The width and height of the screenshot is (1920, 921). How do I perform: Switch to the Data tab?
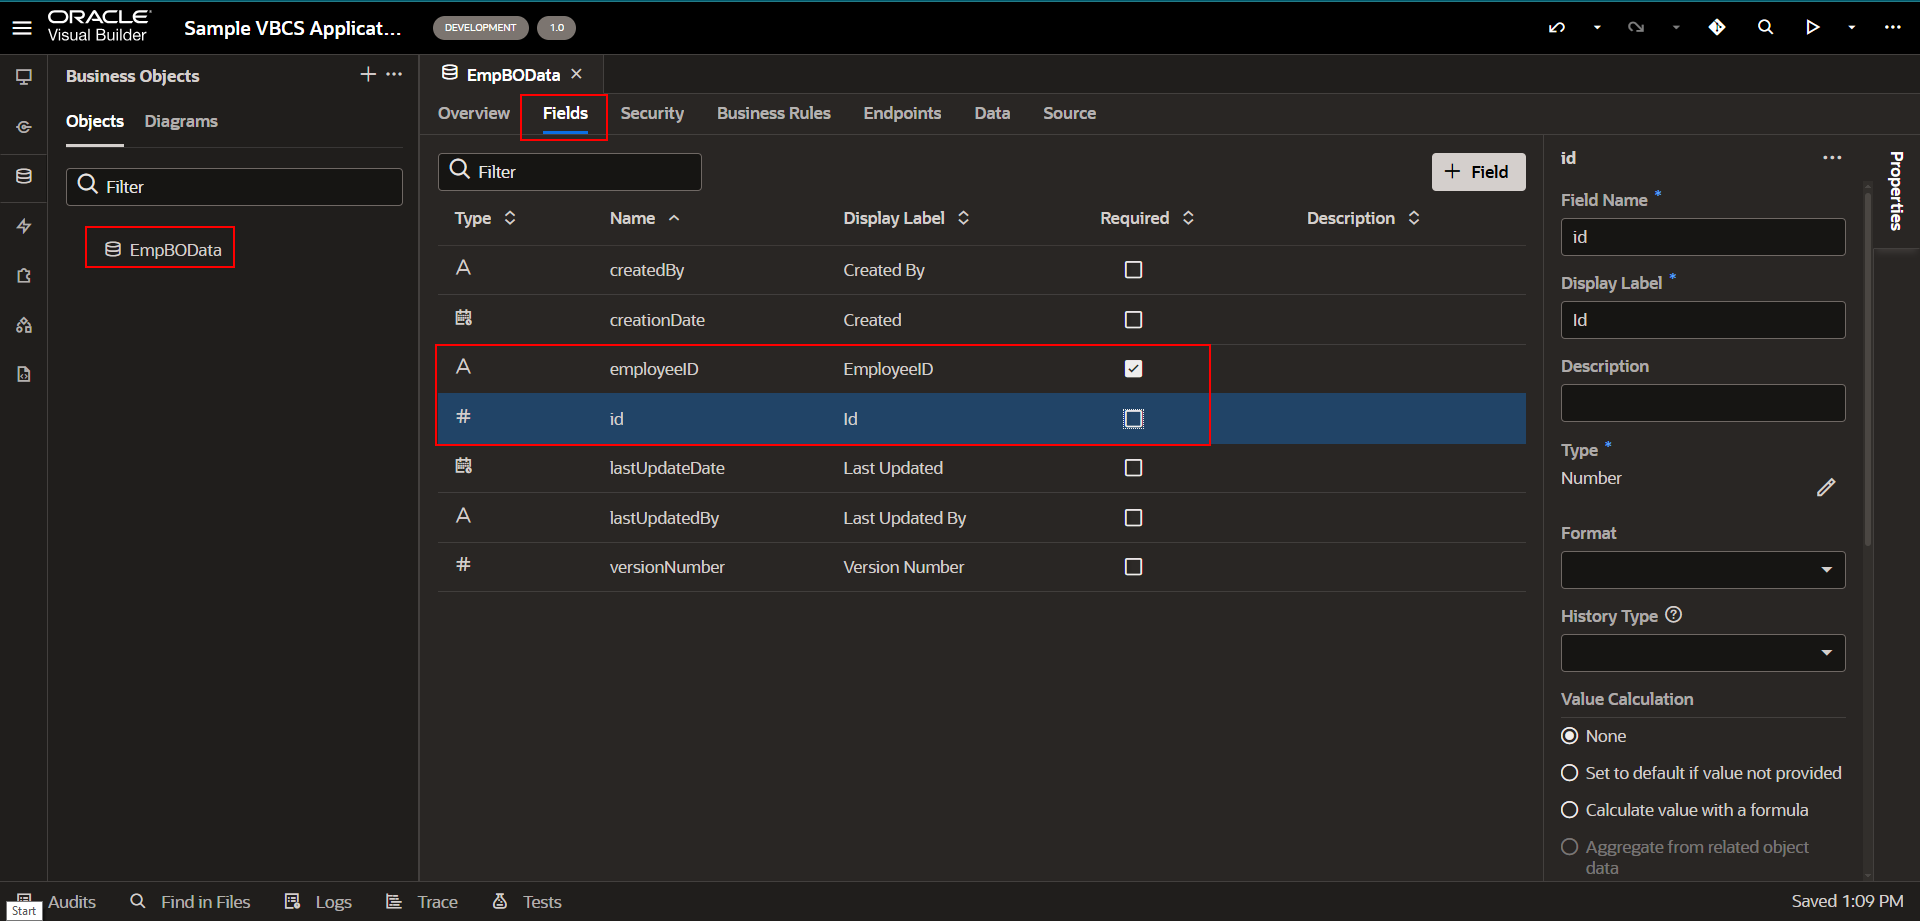(x=992, y=113)
